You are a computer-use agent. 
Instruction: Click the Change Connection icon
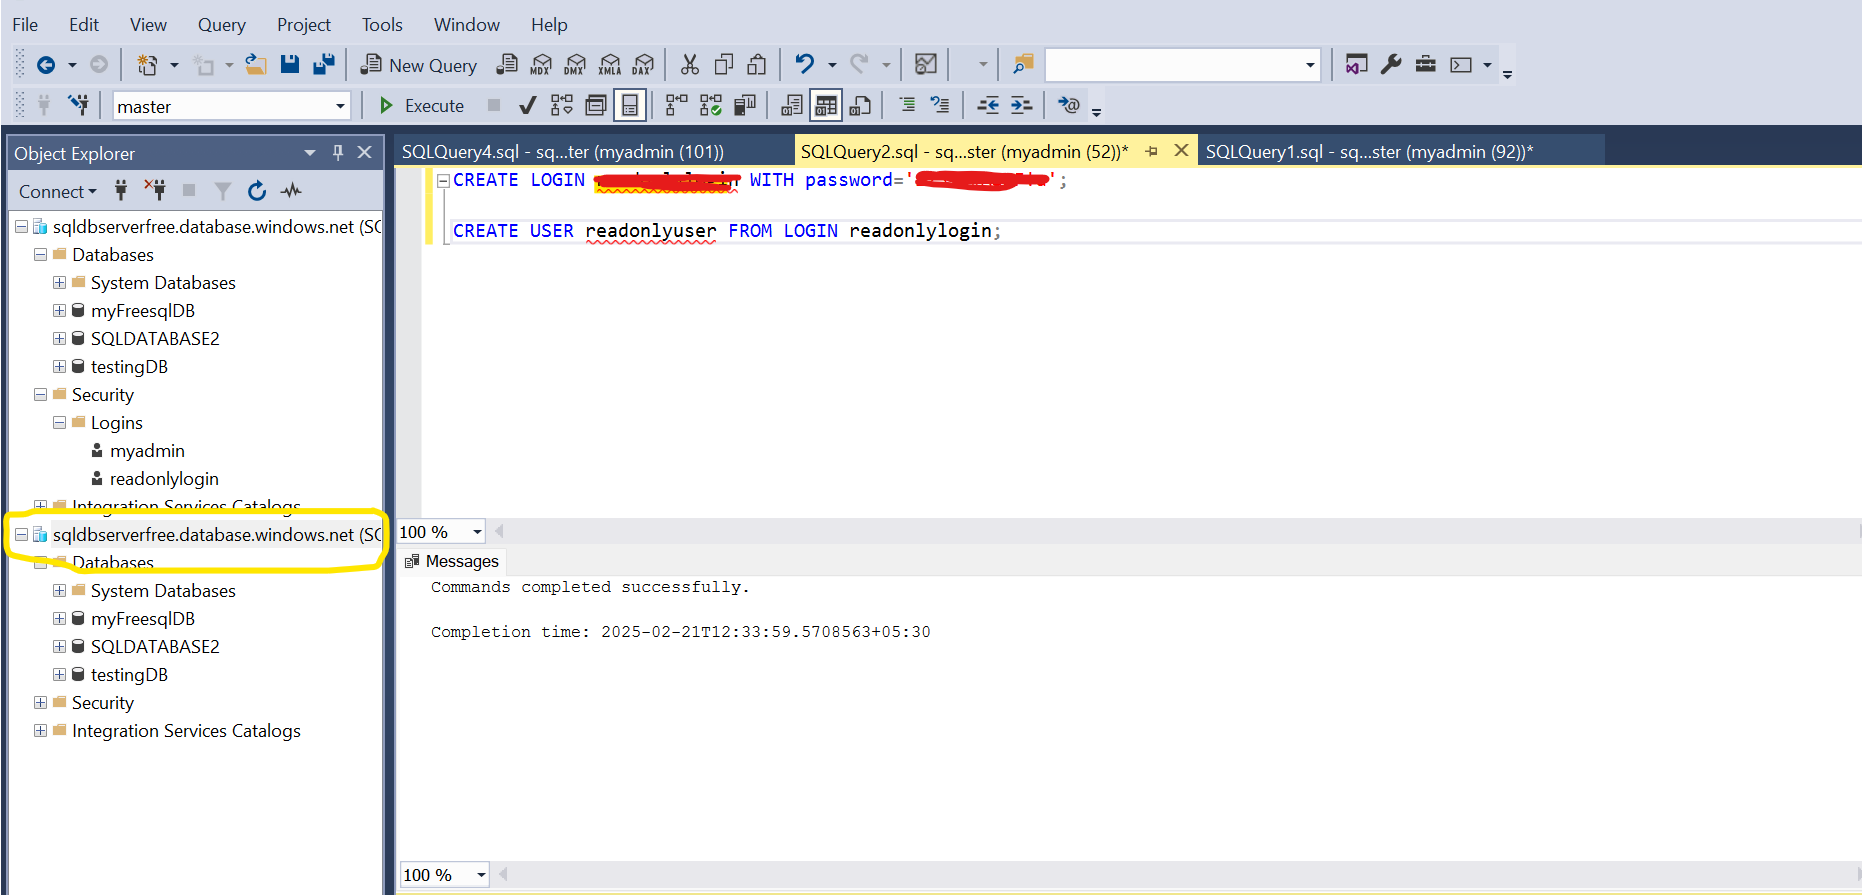[78, 105]
